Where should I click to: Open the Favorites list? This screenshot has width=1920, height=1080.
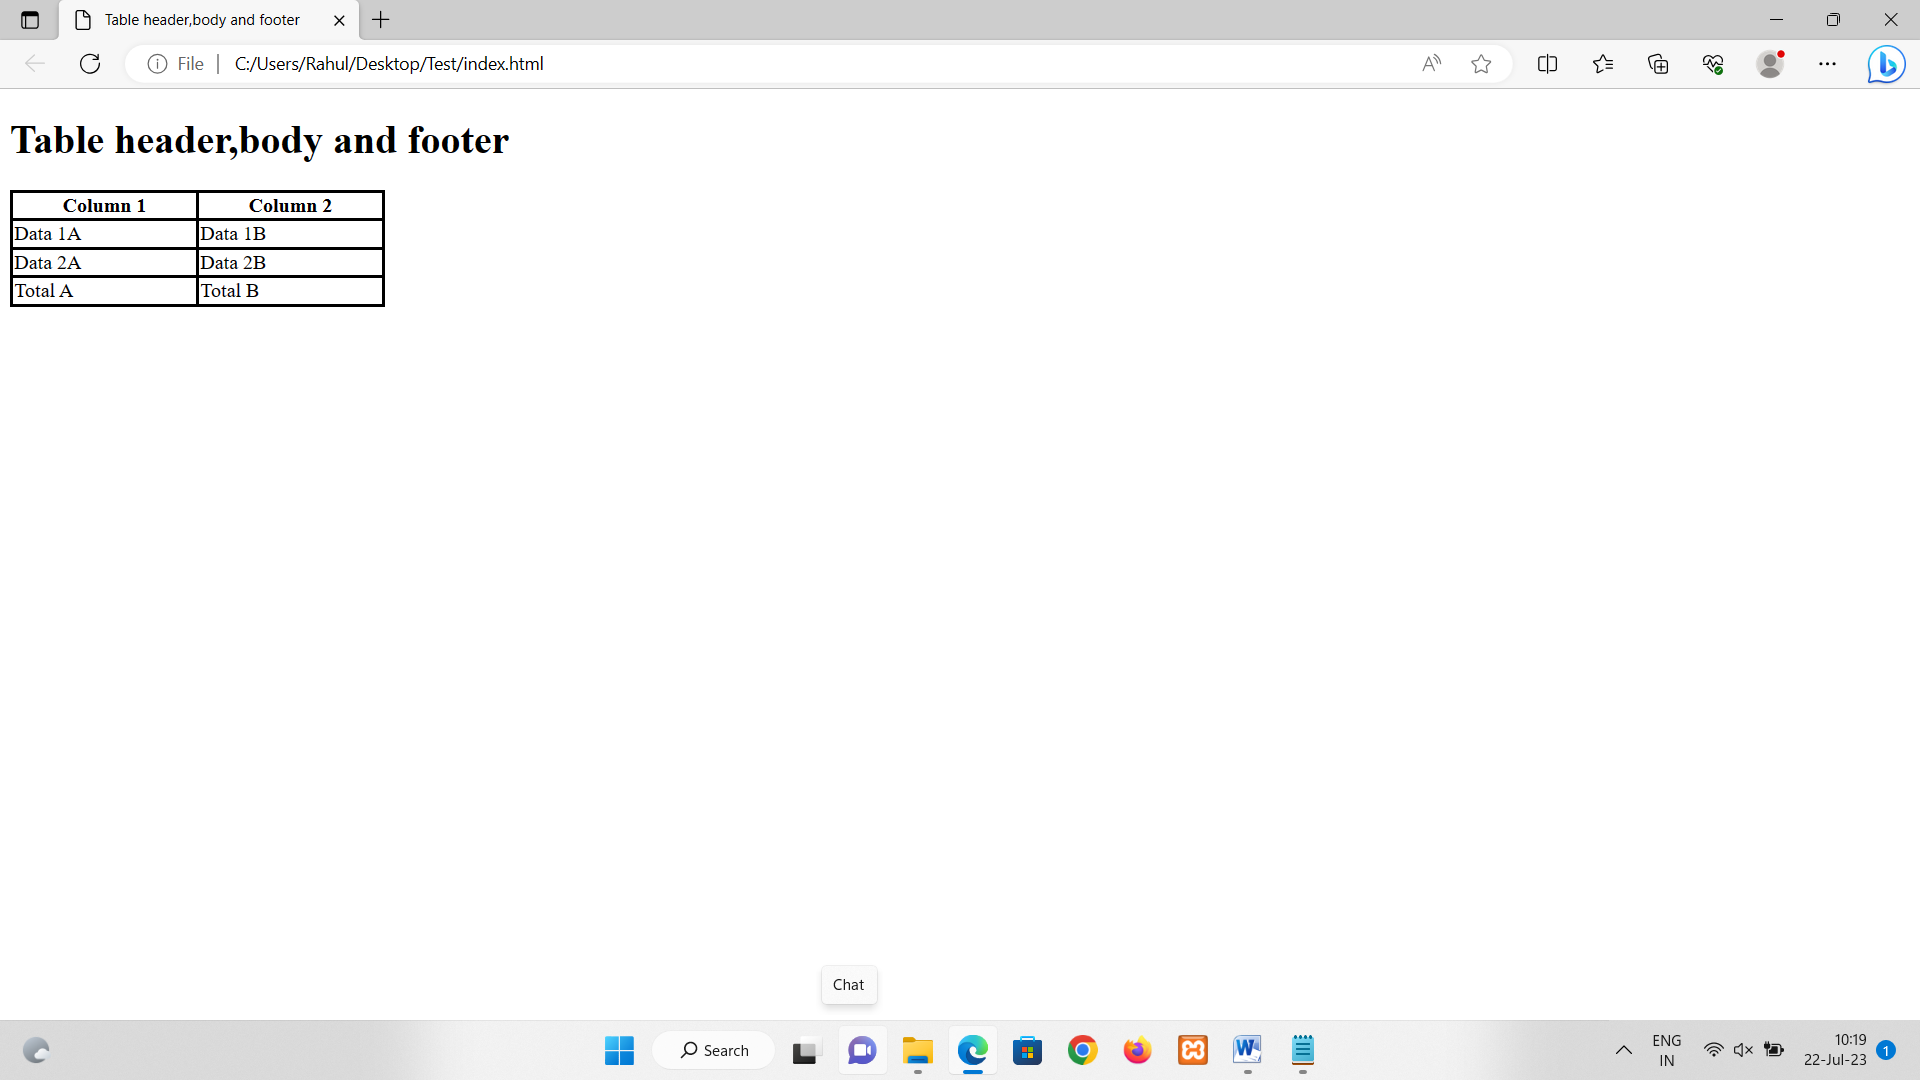pos(1603,64)
